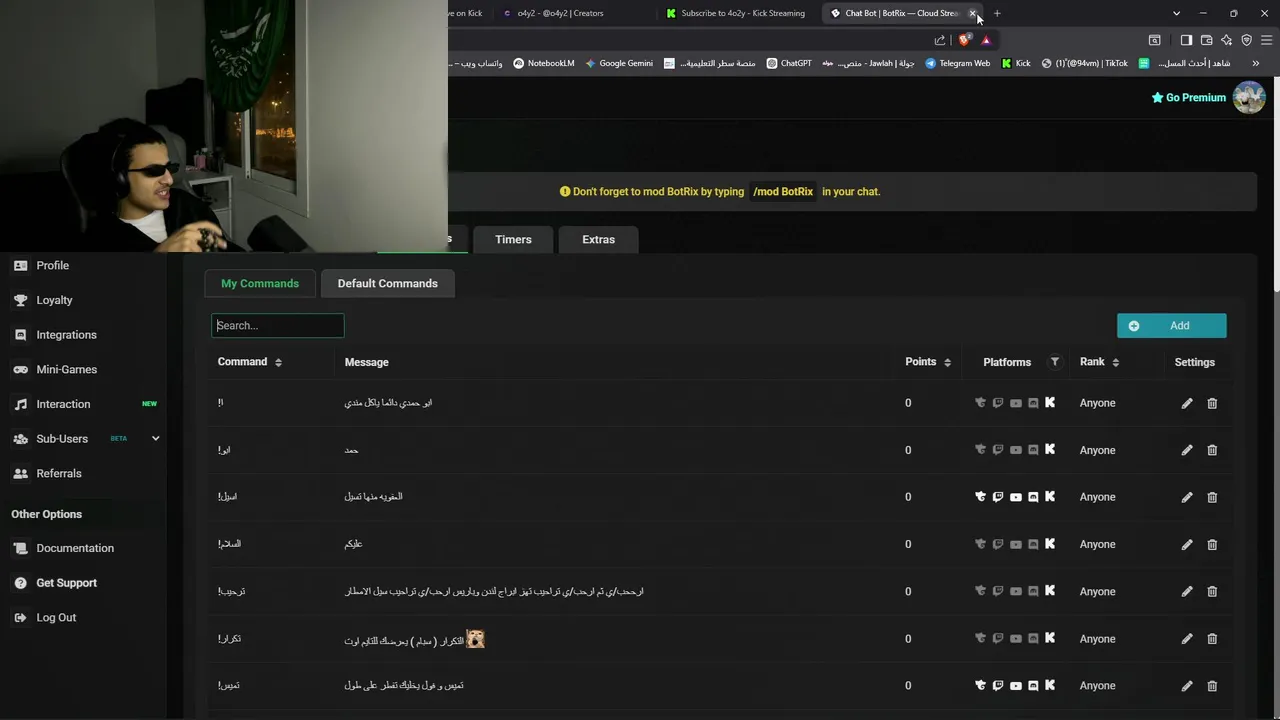
Task: Click the trash icon on the !تكرار row
Action: point(1212,638)
